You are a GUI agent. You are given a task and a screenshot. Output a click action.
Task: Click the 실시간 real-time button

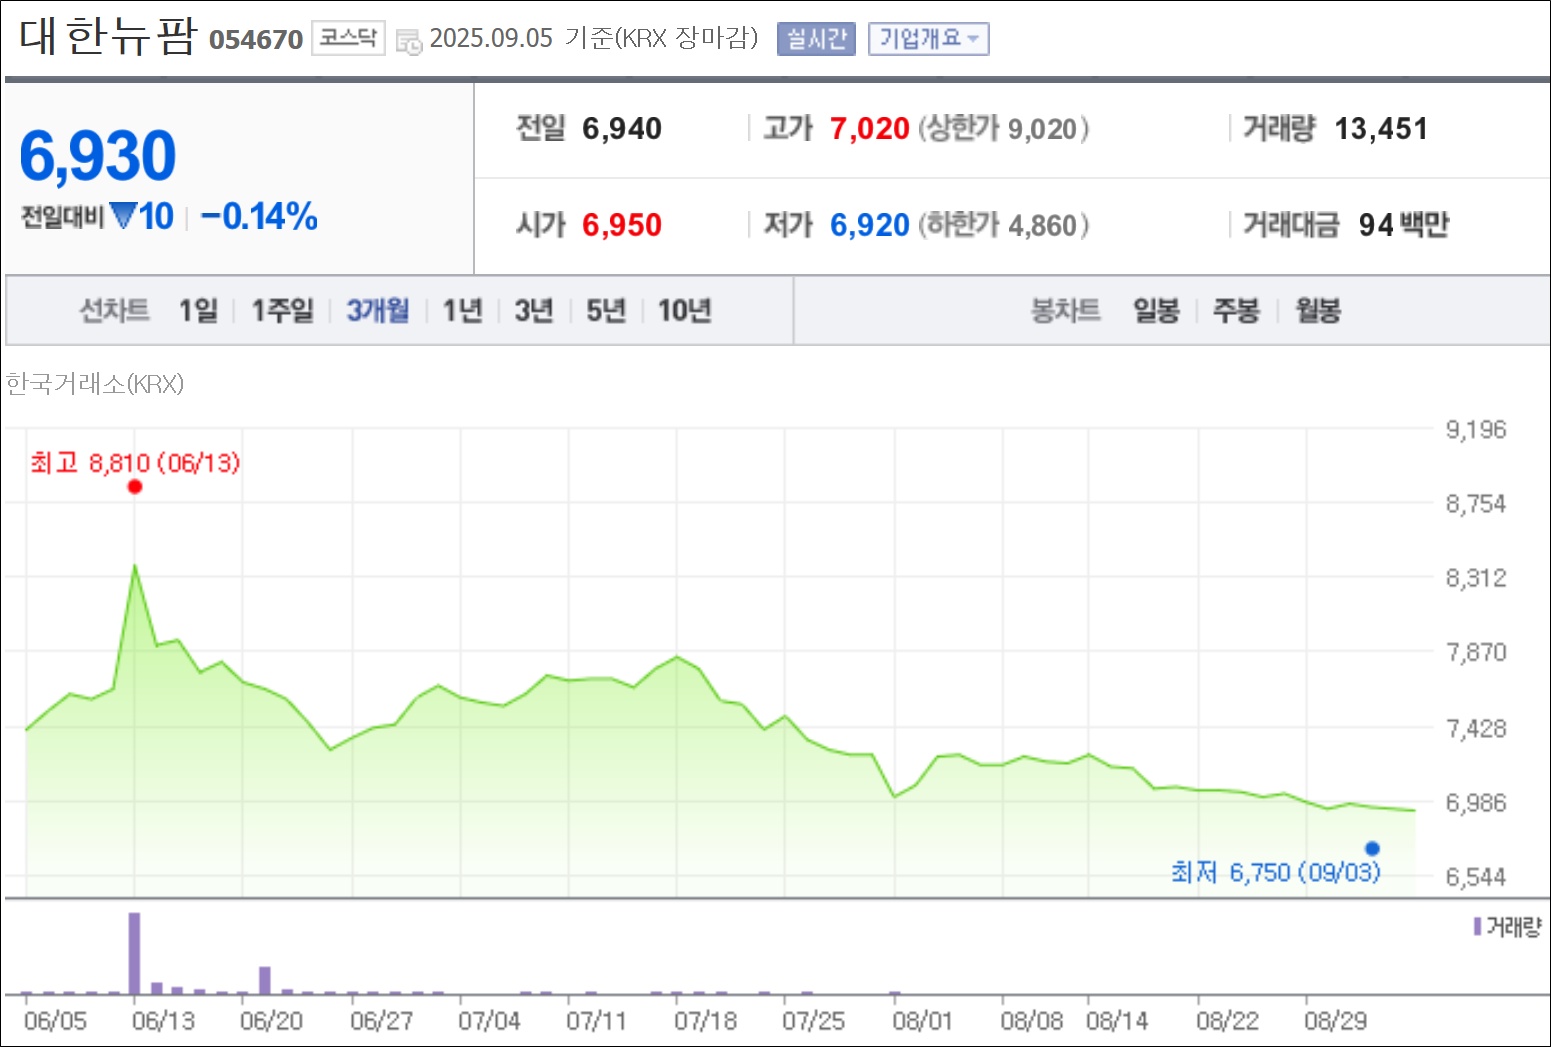[x=816, y=39]
